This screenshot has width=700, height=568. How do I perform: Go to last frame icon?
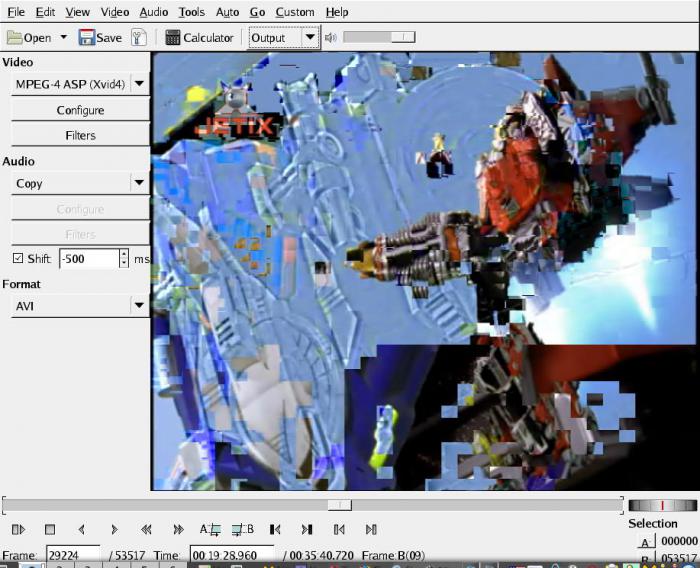(371, 530)
